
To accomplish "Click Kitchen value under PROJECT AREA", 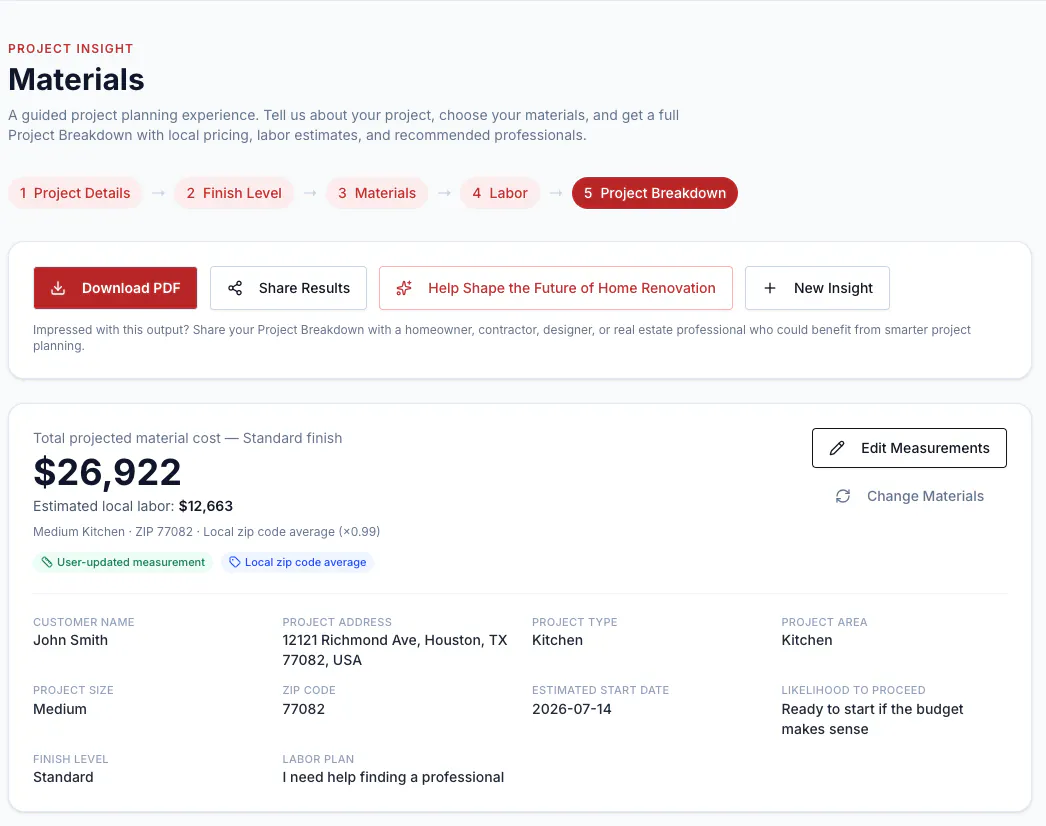I will pos(807,641).
